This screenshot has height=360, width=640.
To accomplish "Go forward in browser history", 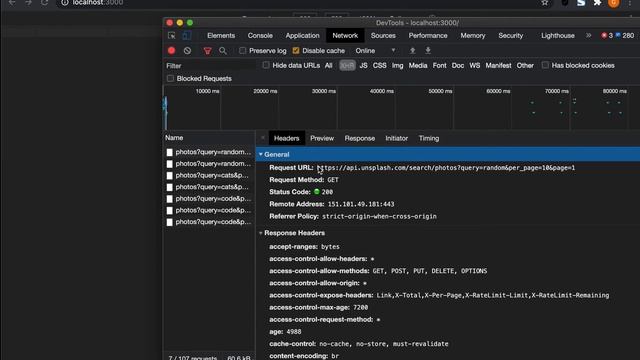I will (28, 3).
